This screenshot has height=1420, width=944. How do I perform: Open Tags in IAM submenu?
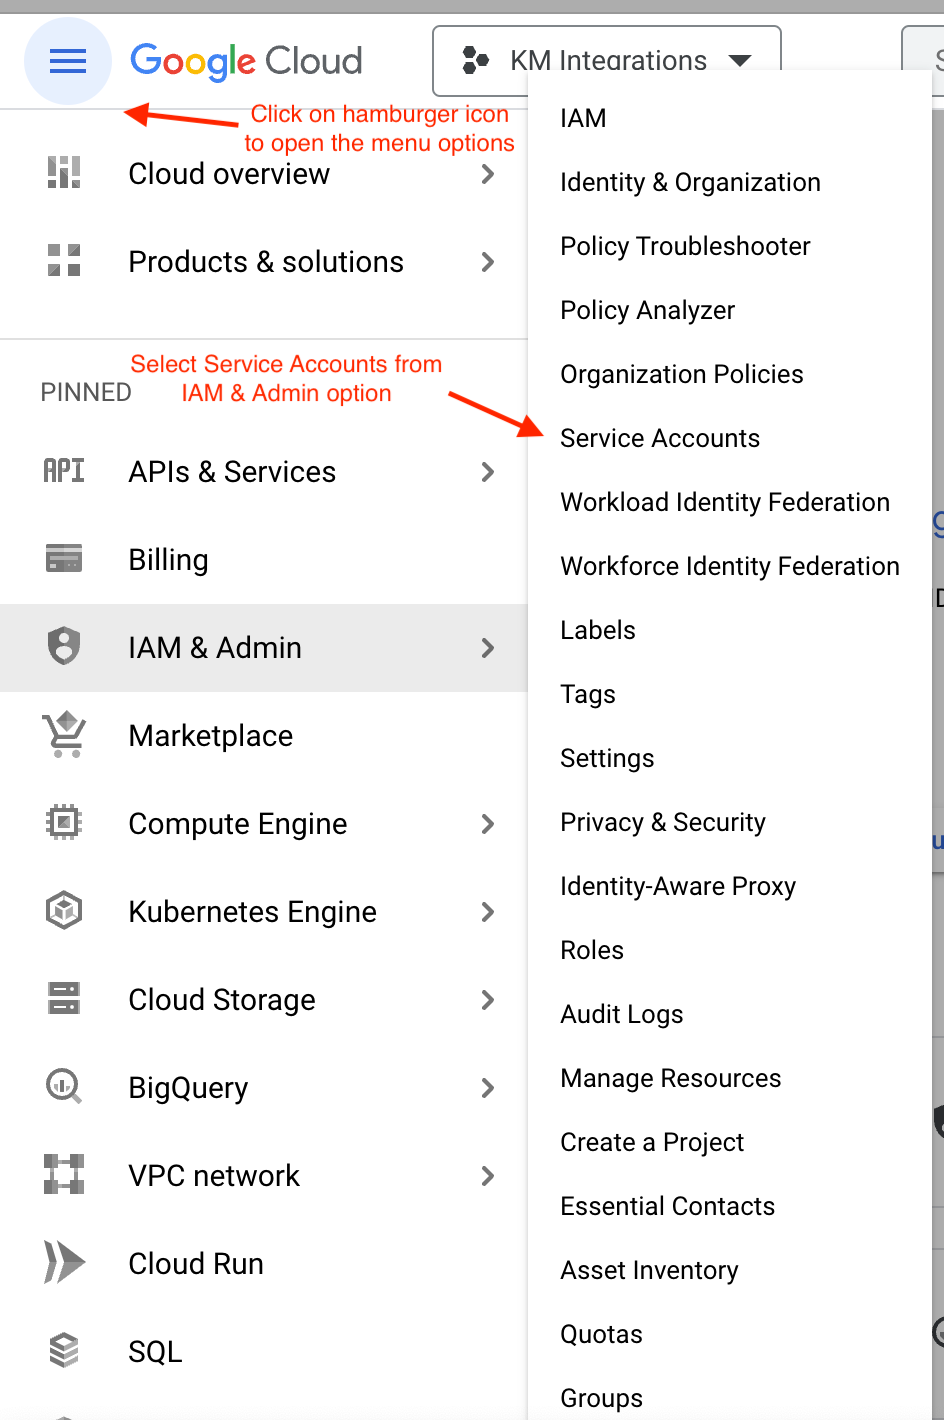coord(588,694)
